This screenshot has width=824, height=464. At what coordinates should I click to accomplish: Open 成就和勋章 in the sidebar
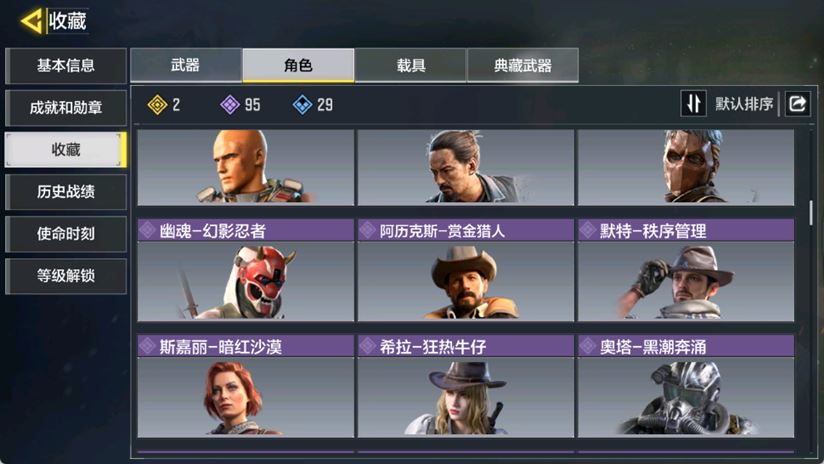pyautogui.click(x=66, y=108)
